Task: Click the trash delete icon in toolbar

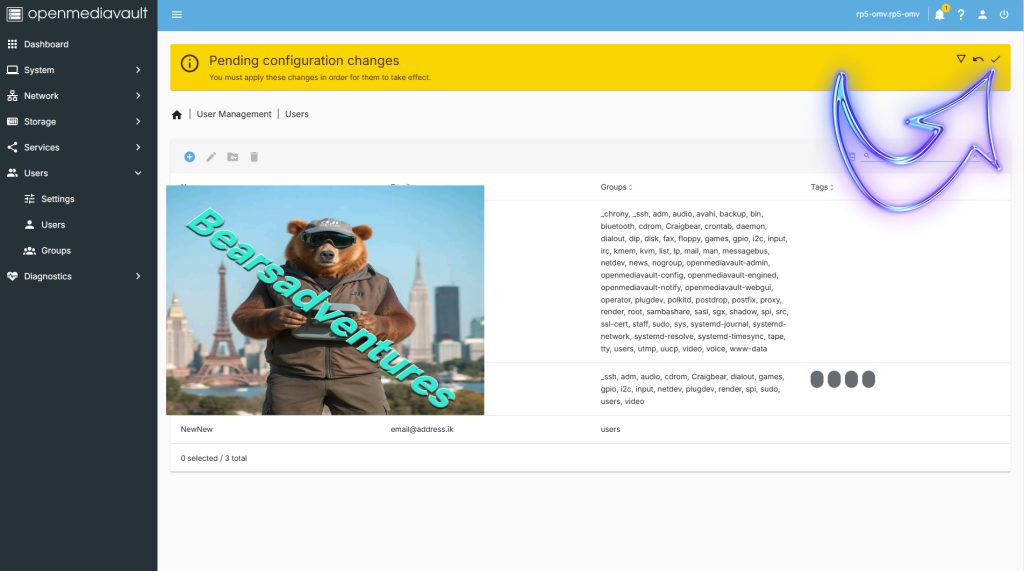Action: [x=254, y=157]
